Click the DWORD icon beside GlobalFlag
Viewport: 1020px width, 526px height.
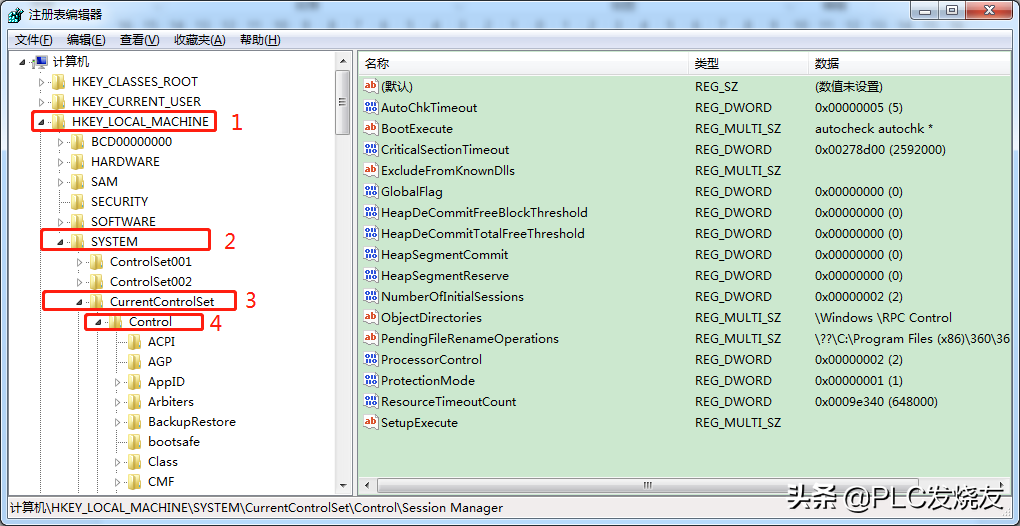371,191
